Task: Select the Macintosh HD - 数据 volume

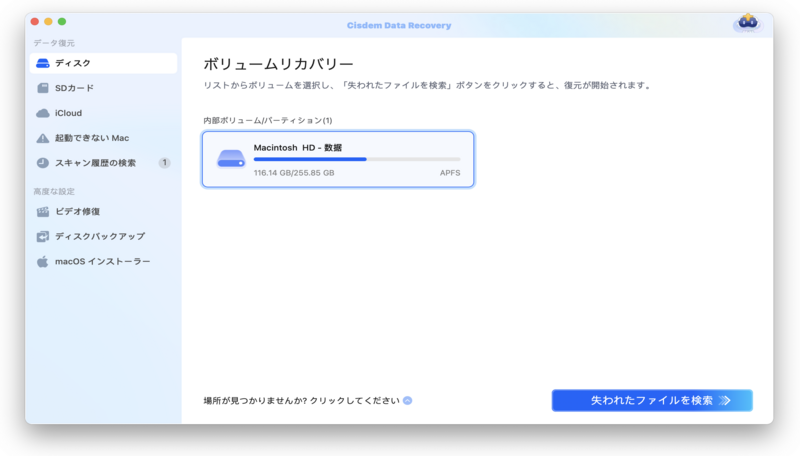Action: (x=337, y=159)
